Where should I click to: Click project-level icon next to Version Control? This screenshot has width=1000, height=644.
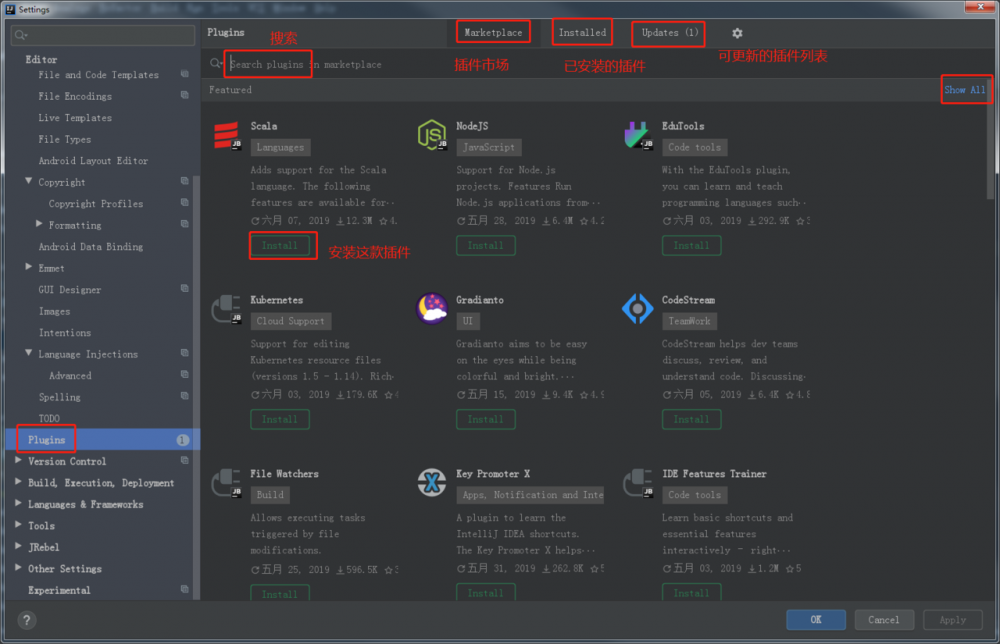pyautogui.click(x=184, y=460)
